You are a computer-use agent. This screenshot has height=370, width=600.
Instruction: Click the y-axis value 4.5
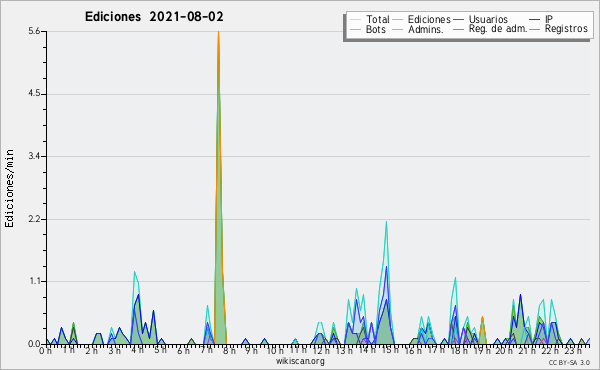point(34,94)
